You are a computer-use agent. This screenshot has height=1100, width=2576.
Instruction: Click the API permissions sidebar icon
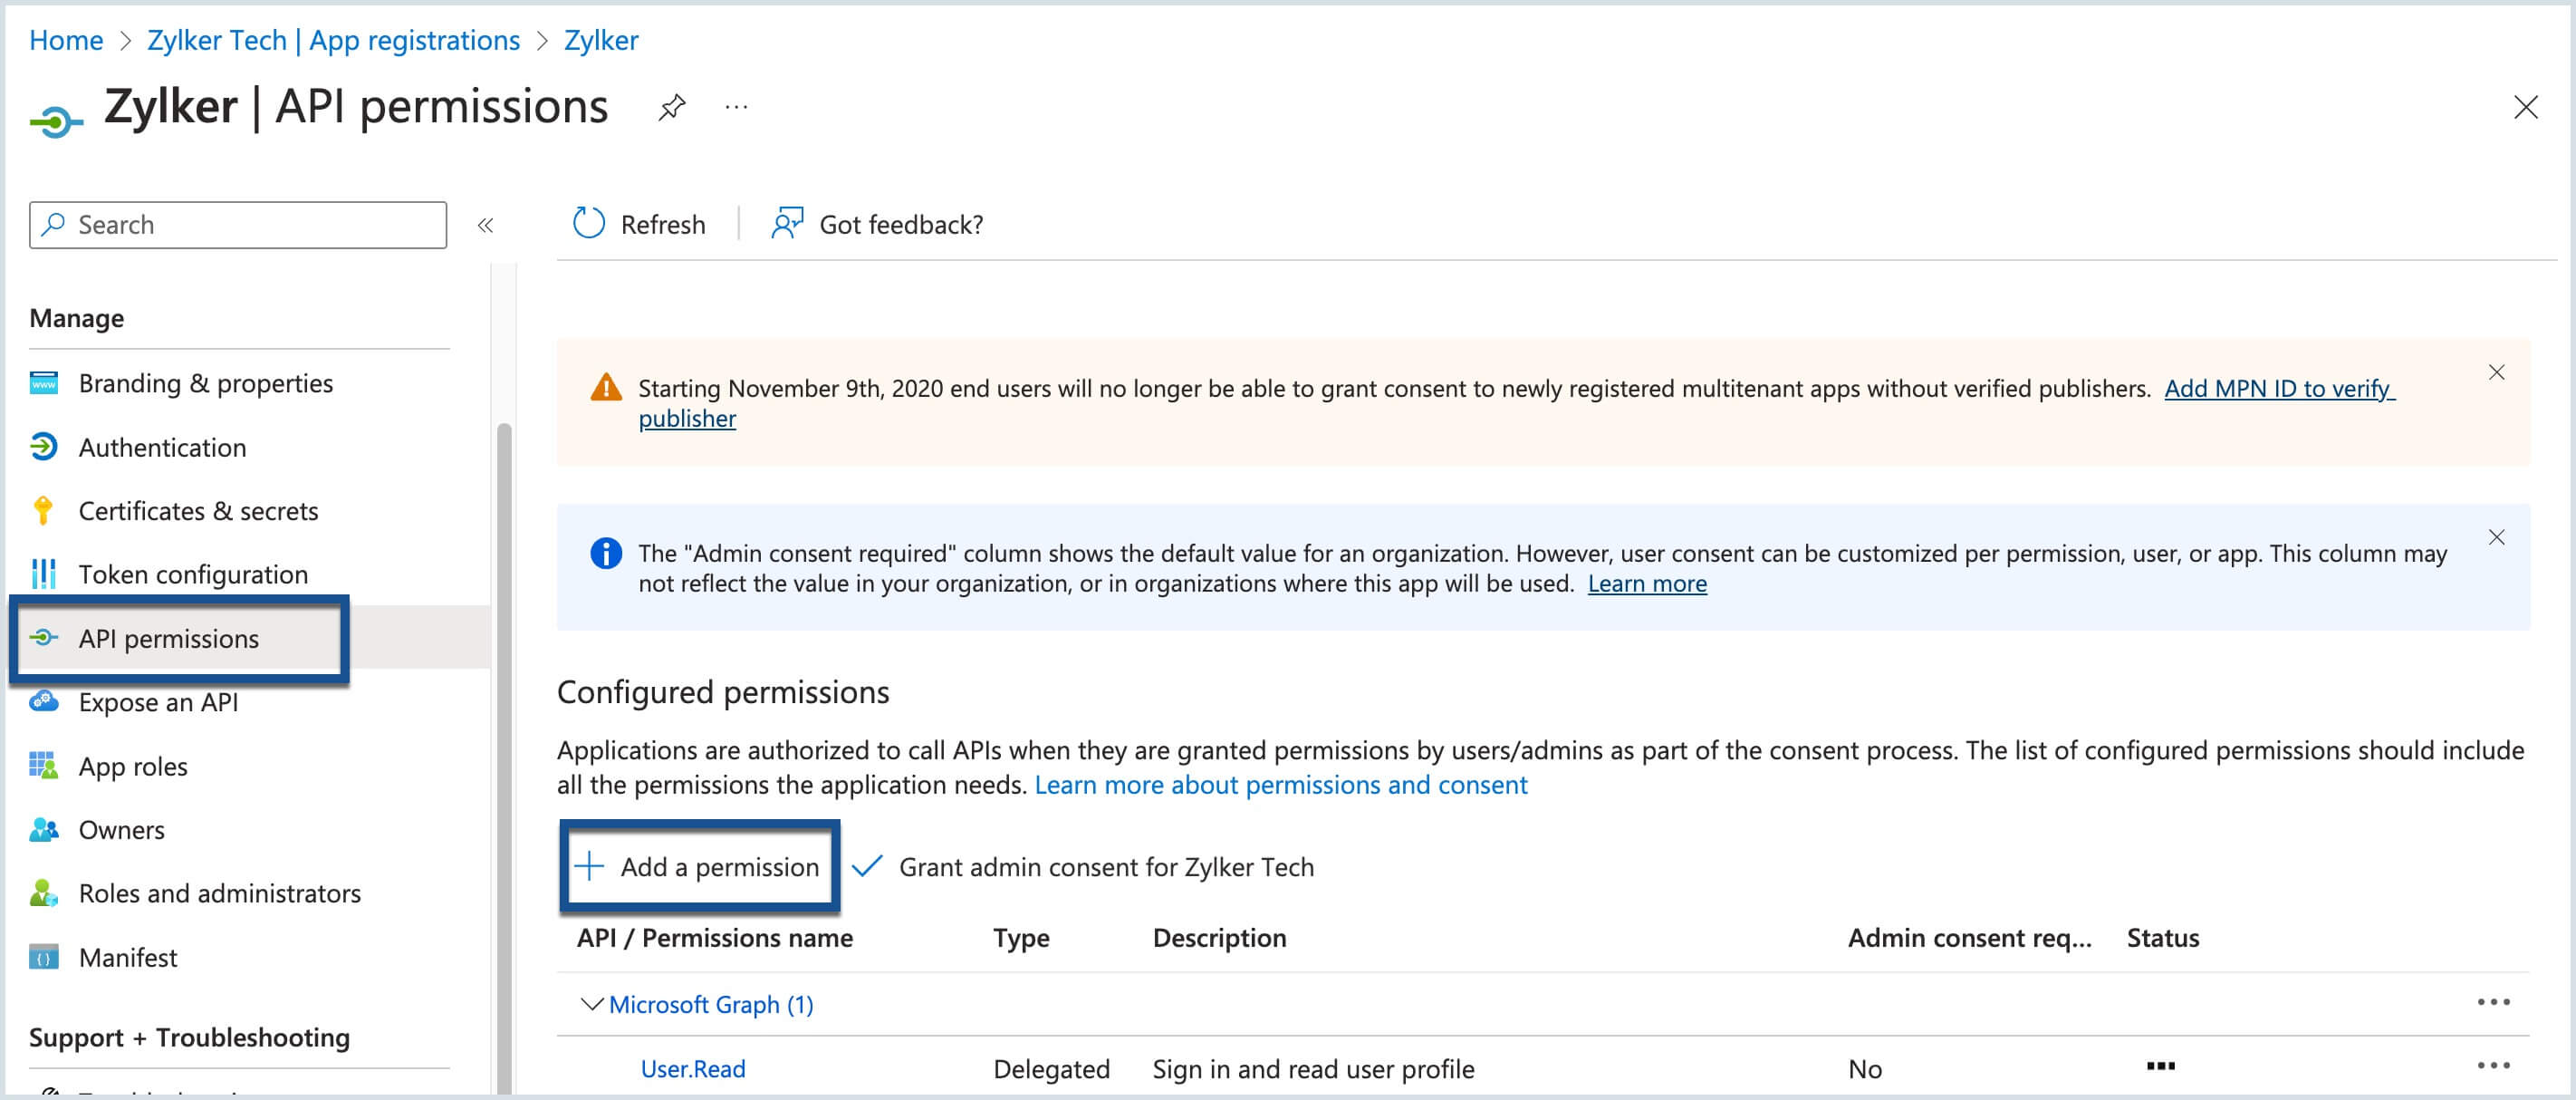[44, 637]
